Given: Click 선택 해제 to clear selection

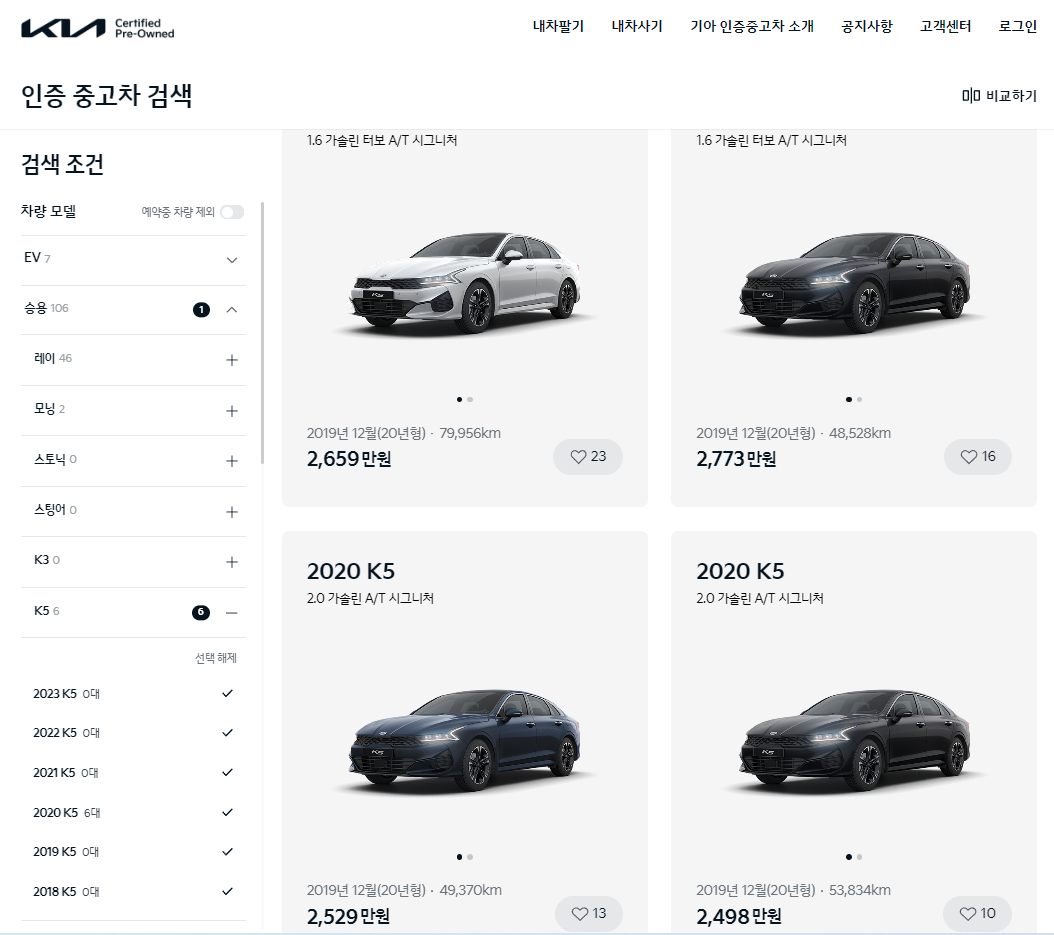Looking at the screenshot, I should tap(216, 658).
